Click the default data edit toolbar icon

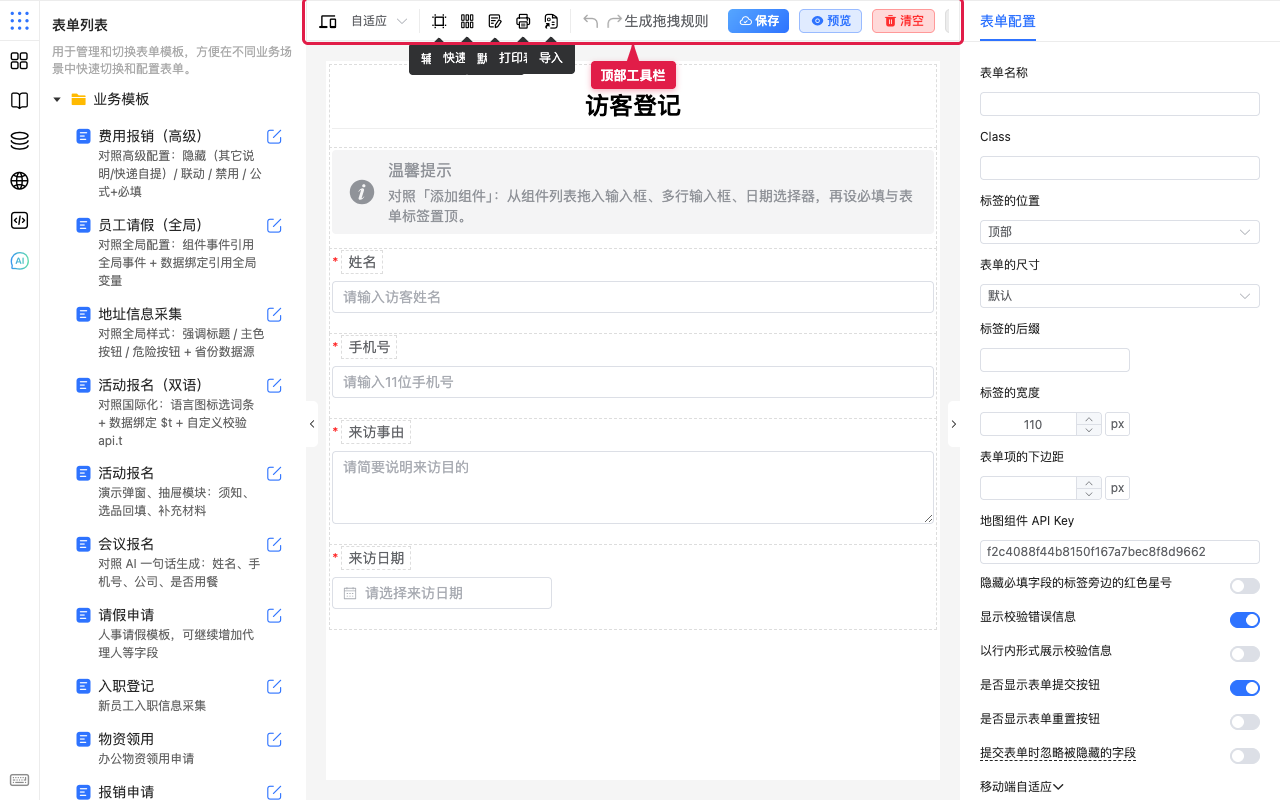495,21
